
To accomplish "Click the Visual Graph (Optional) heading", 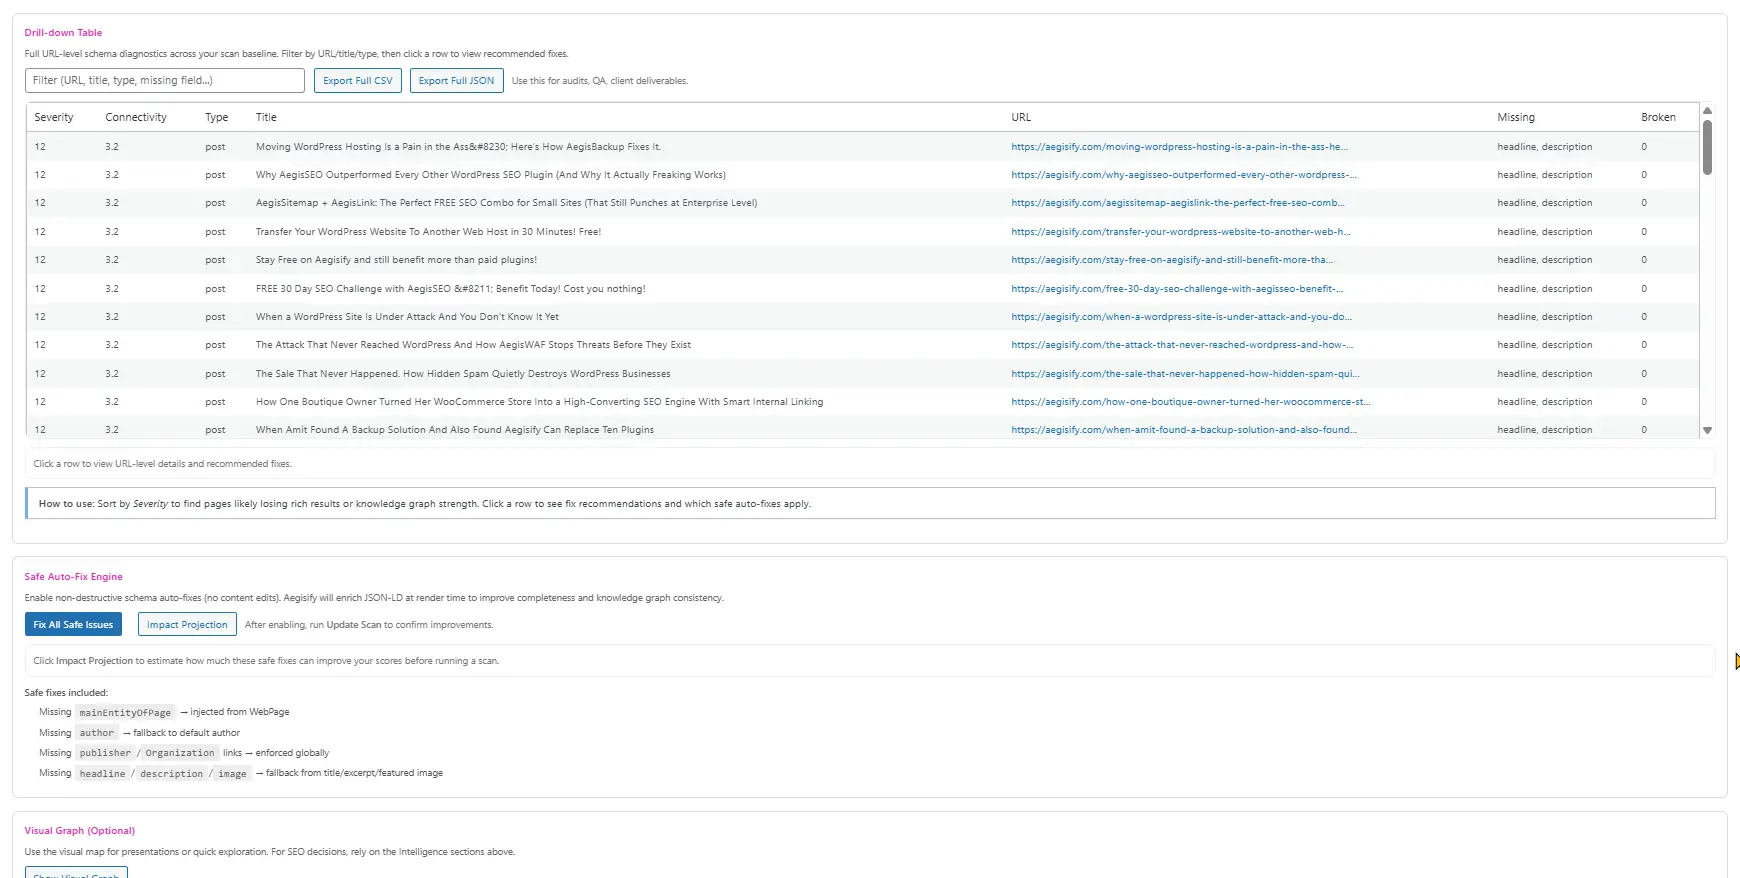I will point(79,830).
